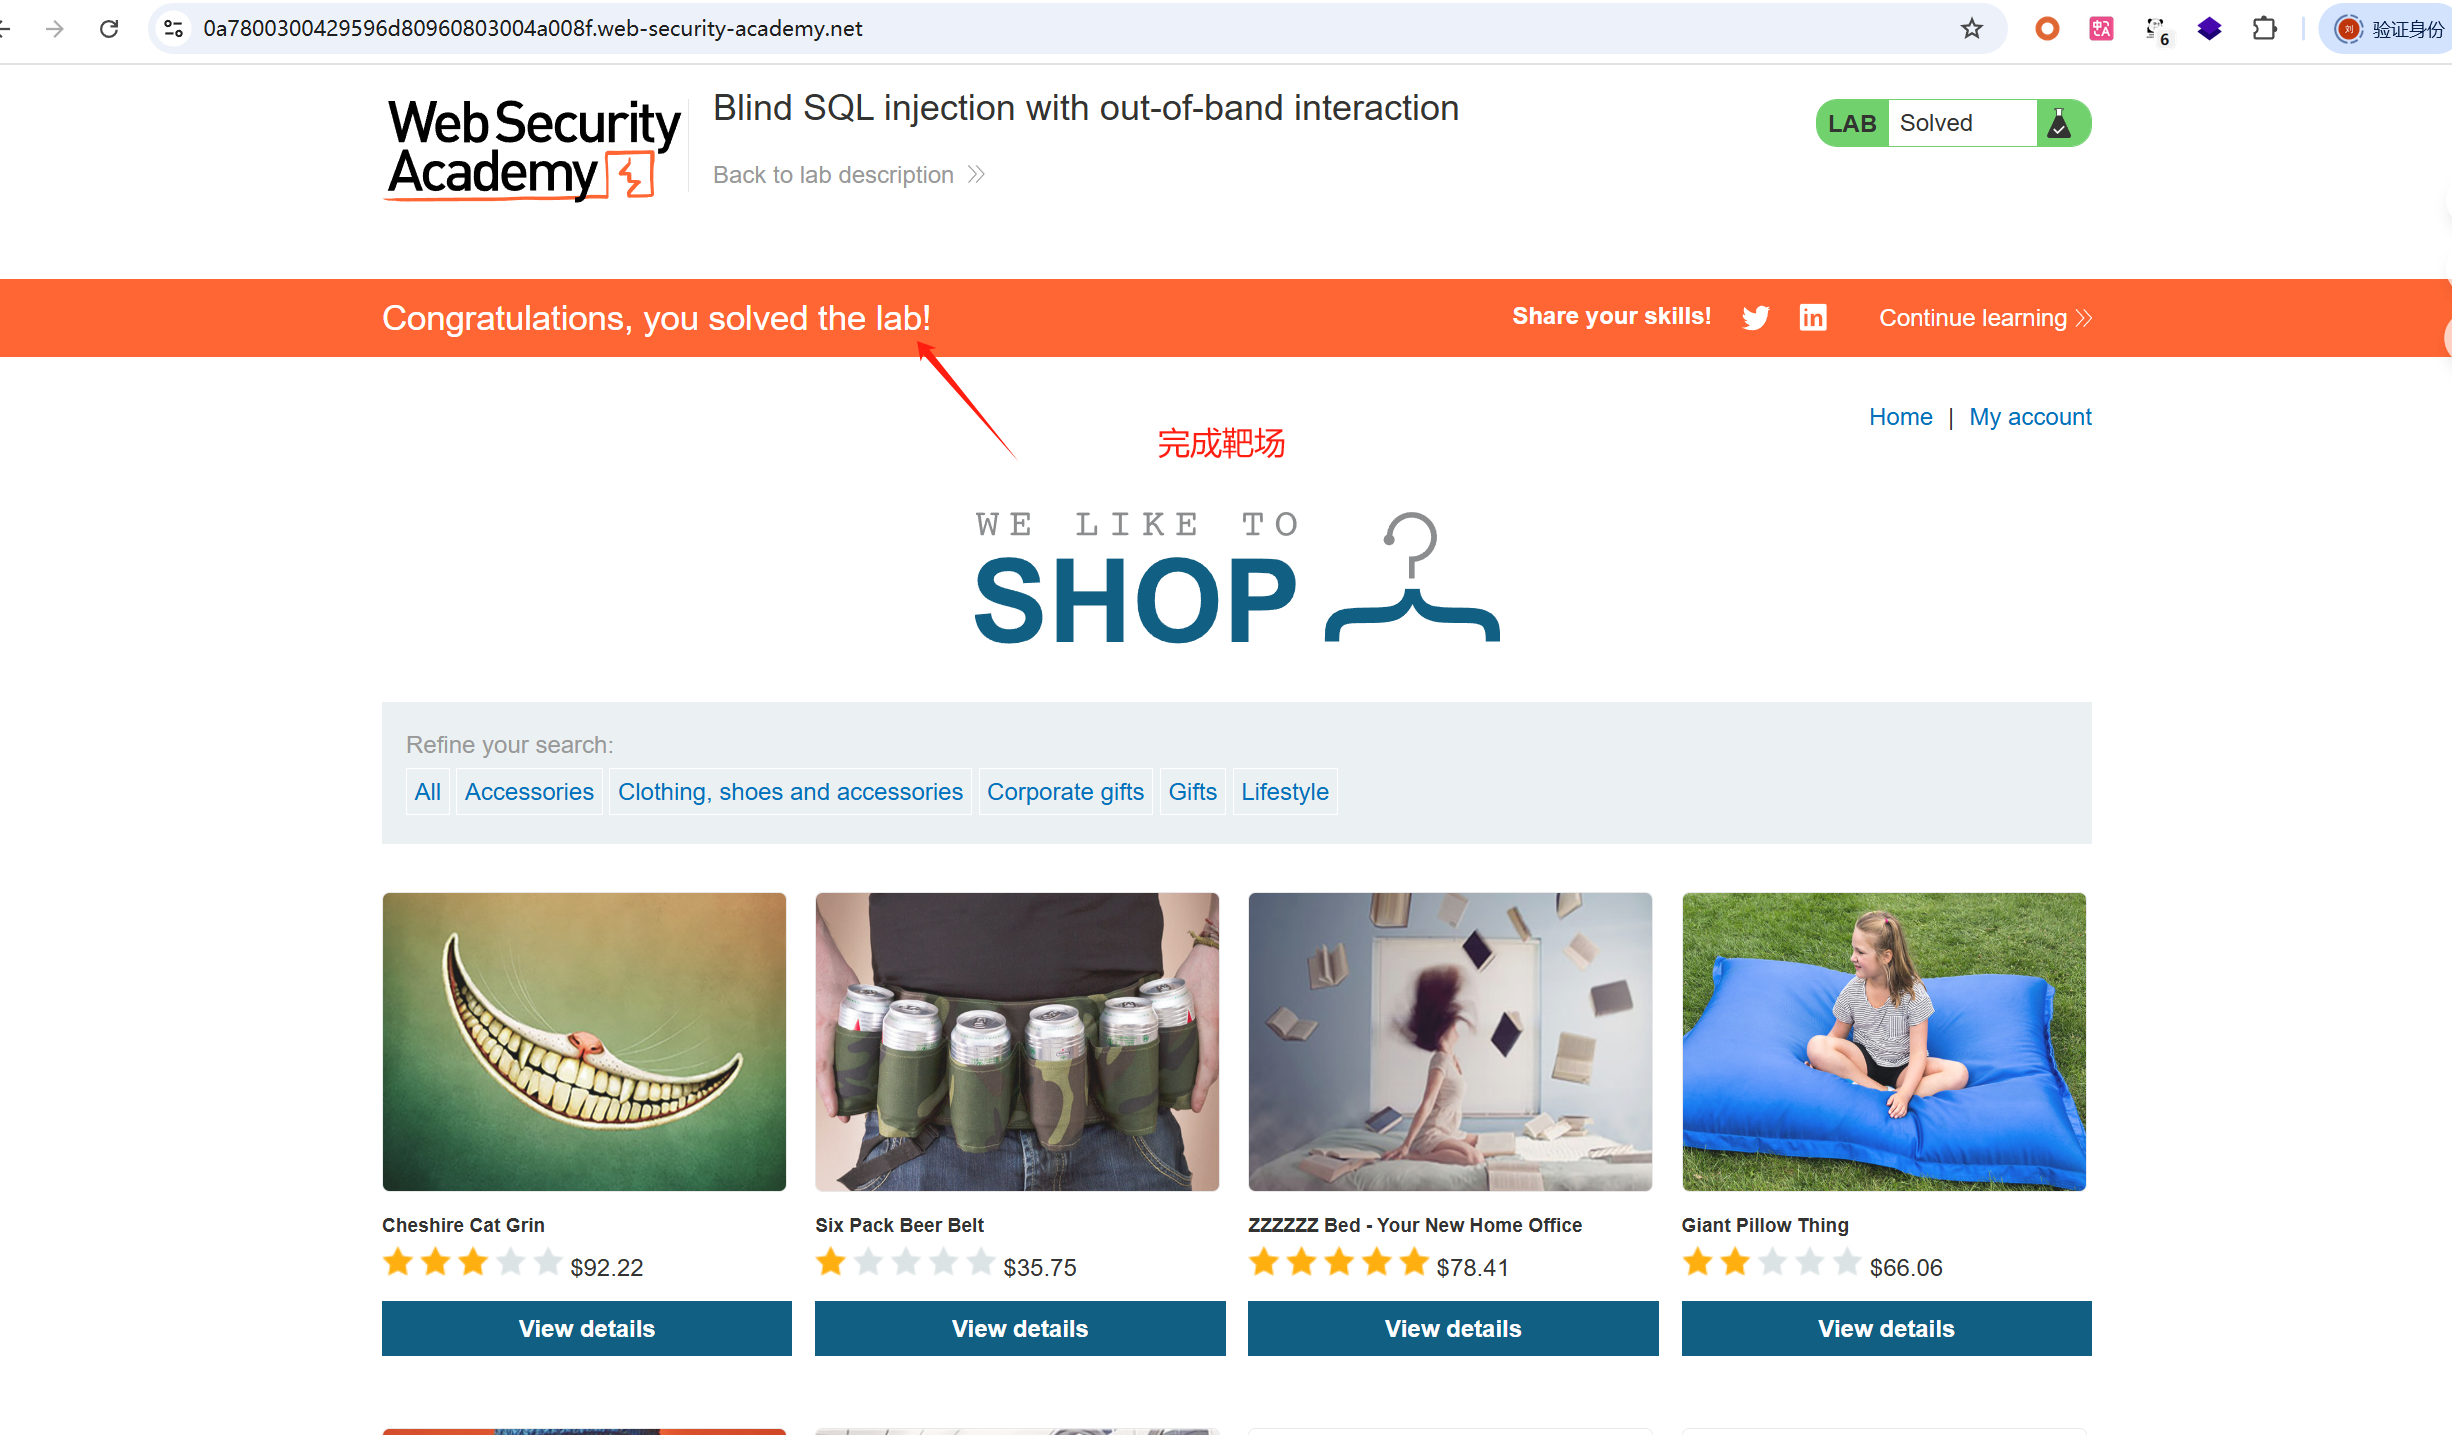Select the Lifestyle category filter
Image resolution: width=2452 pixels, height=1435 pixels.
[1285, 792]
